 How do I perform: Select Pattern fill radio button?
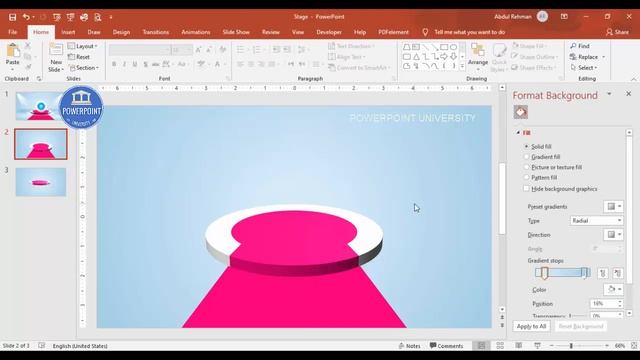(x=527, y=178)
